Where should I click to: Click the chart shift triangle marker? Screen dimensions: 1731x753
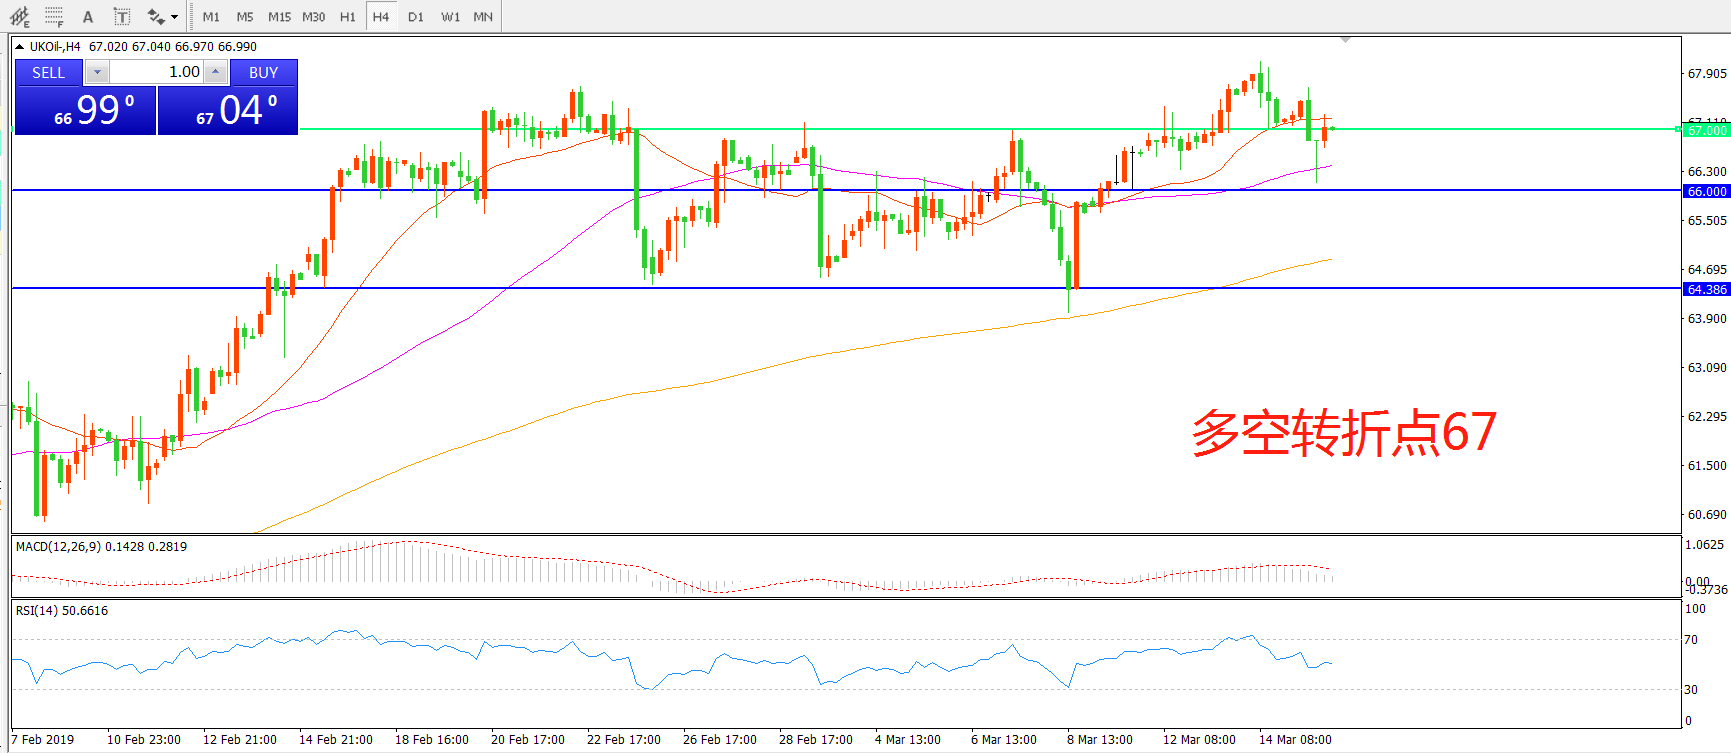1346,40
